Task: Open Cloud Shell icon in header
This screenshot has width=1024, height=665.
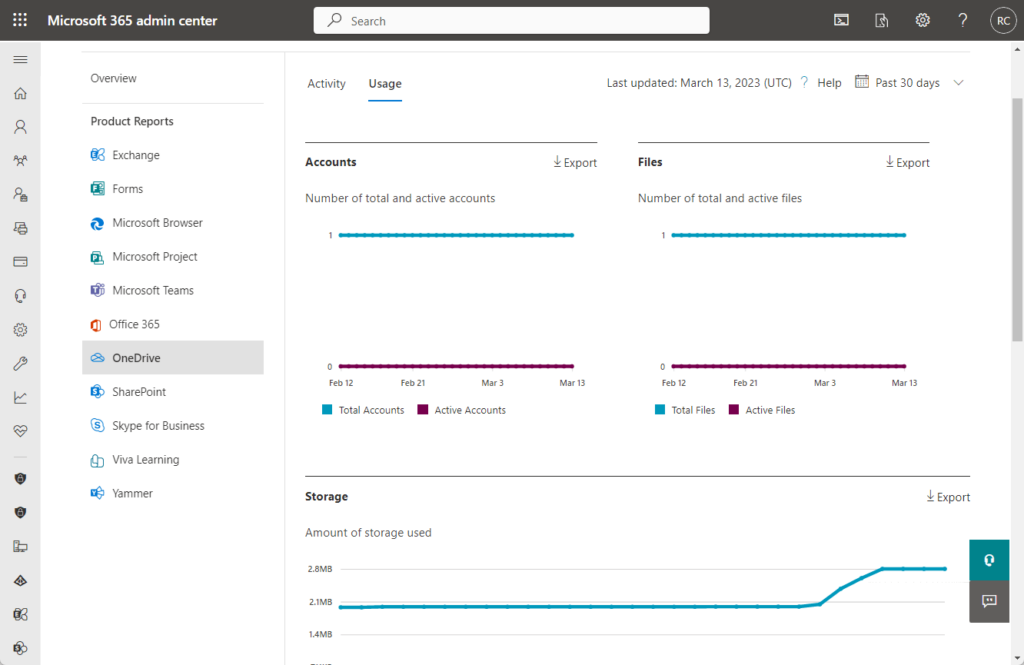Action: 841,20
